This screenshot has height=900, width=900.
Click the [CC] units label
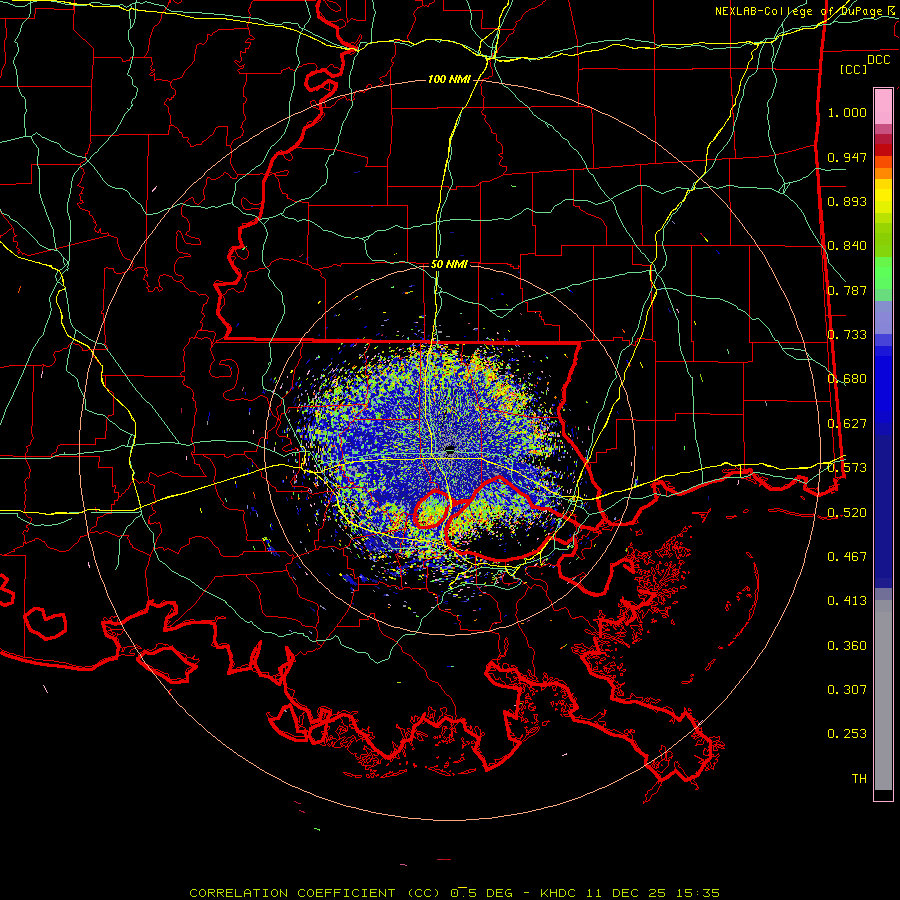[x=854, y=69]
